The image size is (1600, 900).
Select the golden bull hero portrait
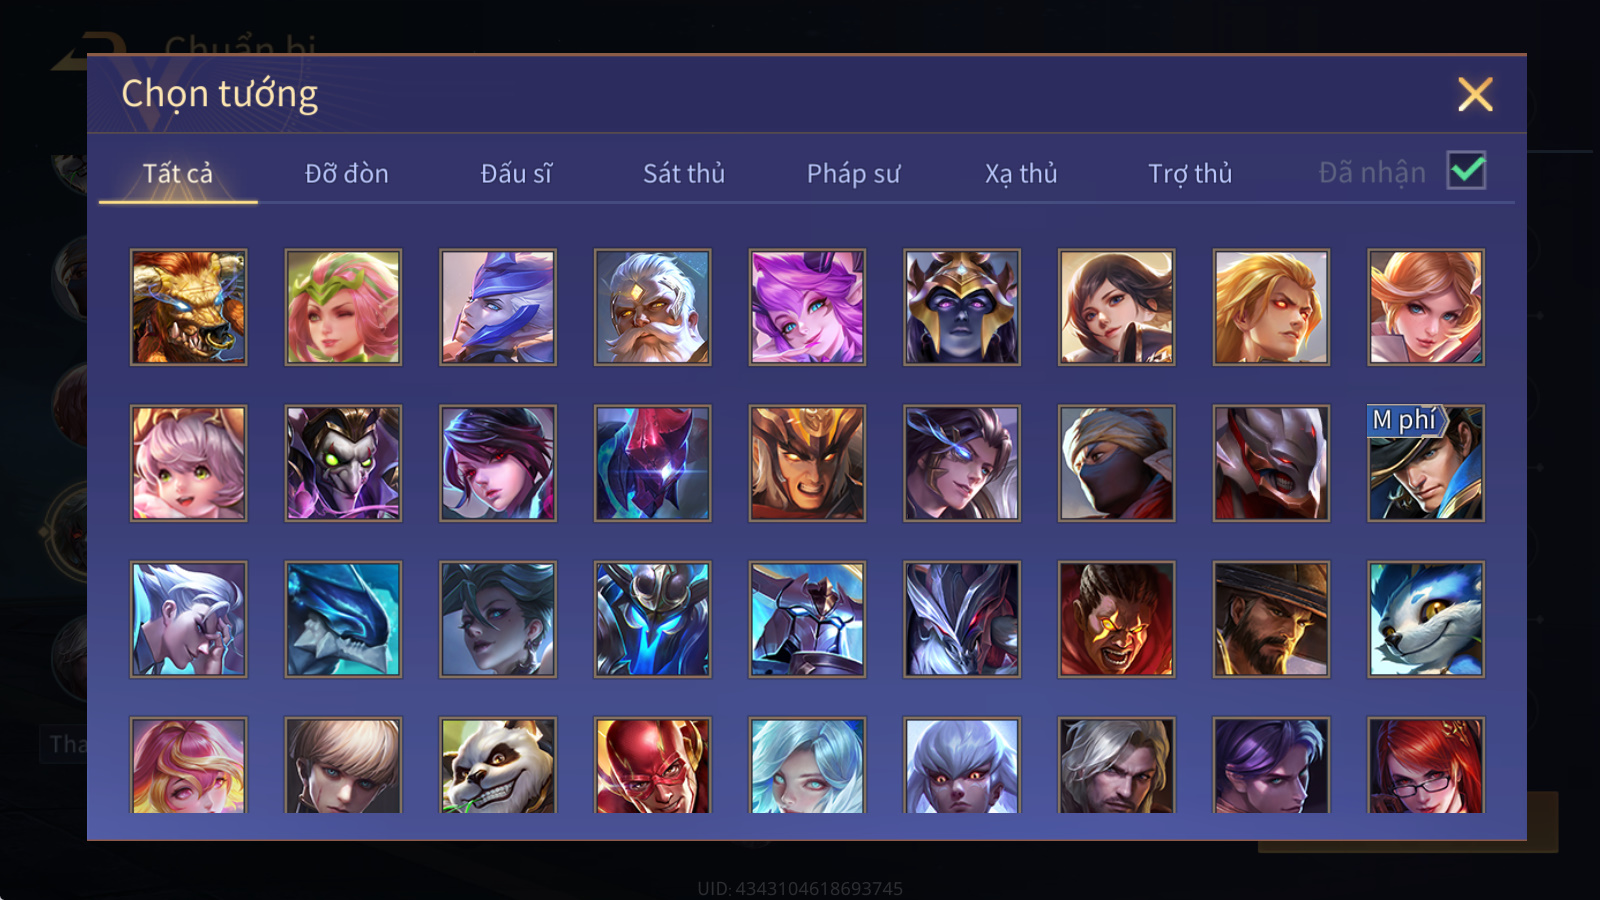[188, 307]
